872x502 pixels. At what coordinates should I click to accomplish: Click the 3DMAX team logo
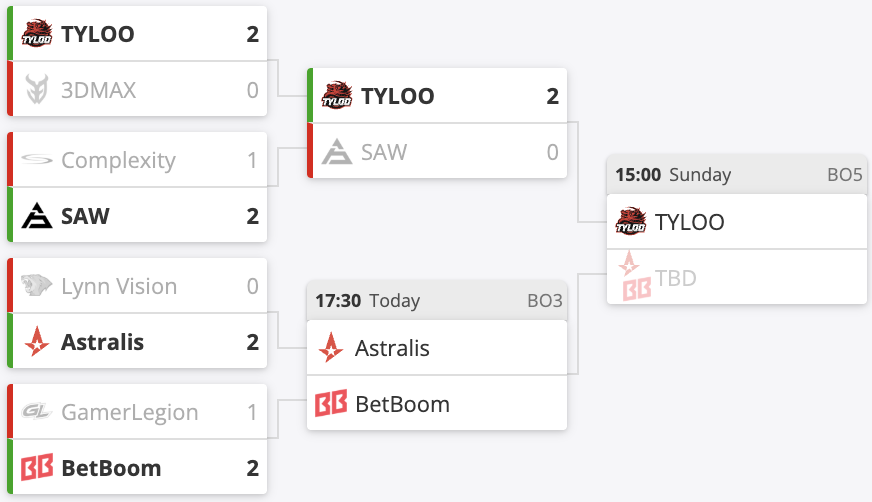click(37, 90)
